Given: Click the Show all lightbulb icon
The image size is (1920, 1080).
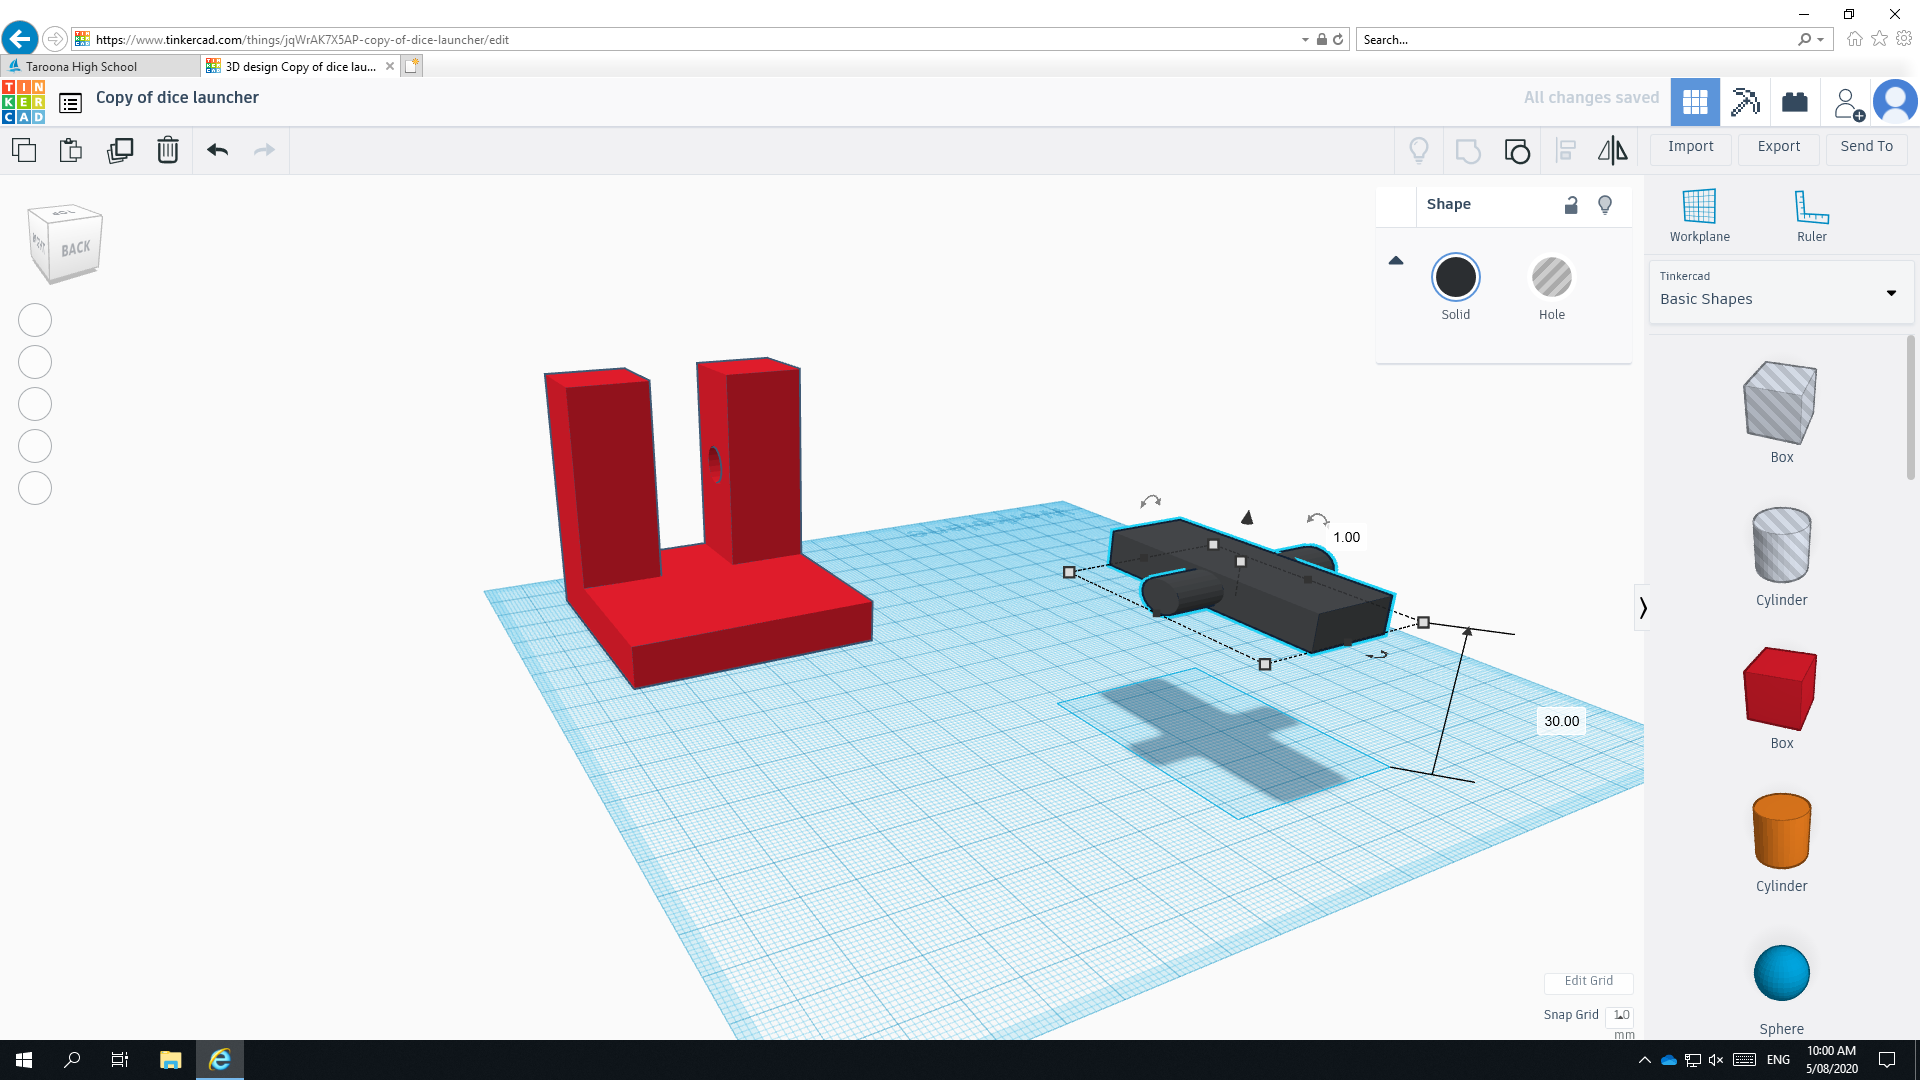Looking at the screenshot, I should 1419,151.
